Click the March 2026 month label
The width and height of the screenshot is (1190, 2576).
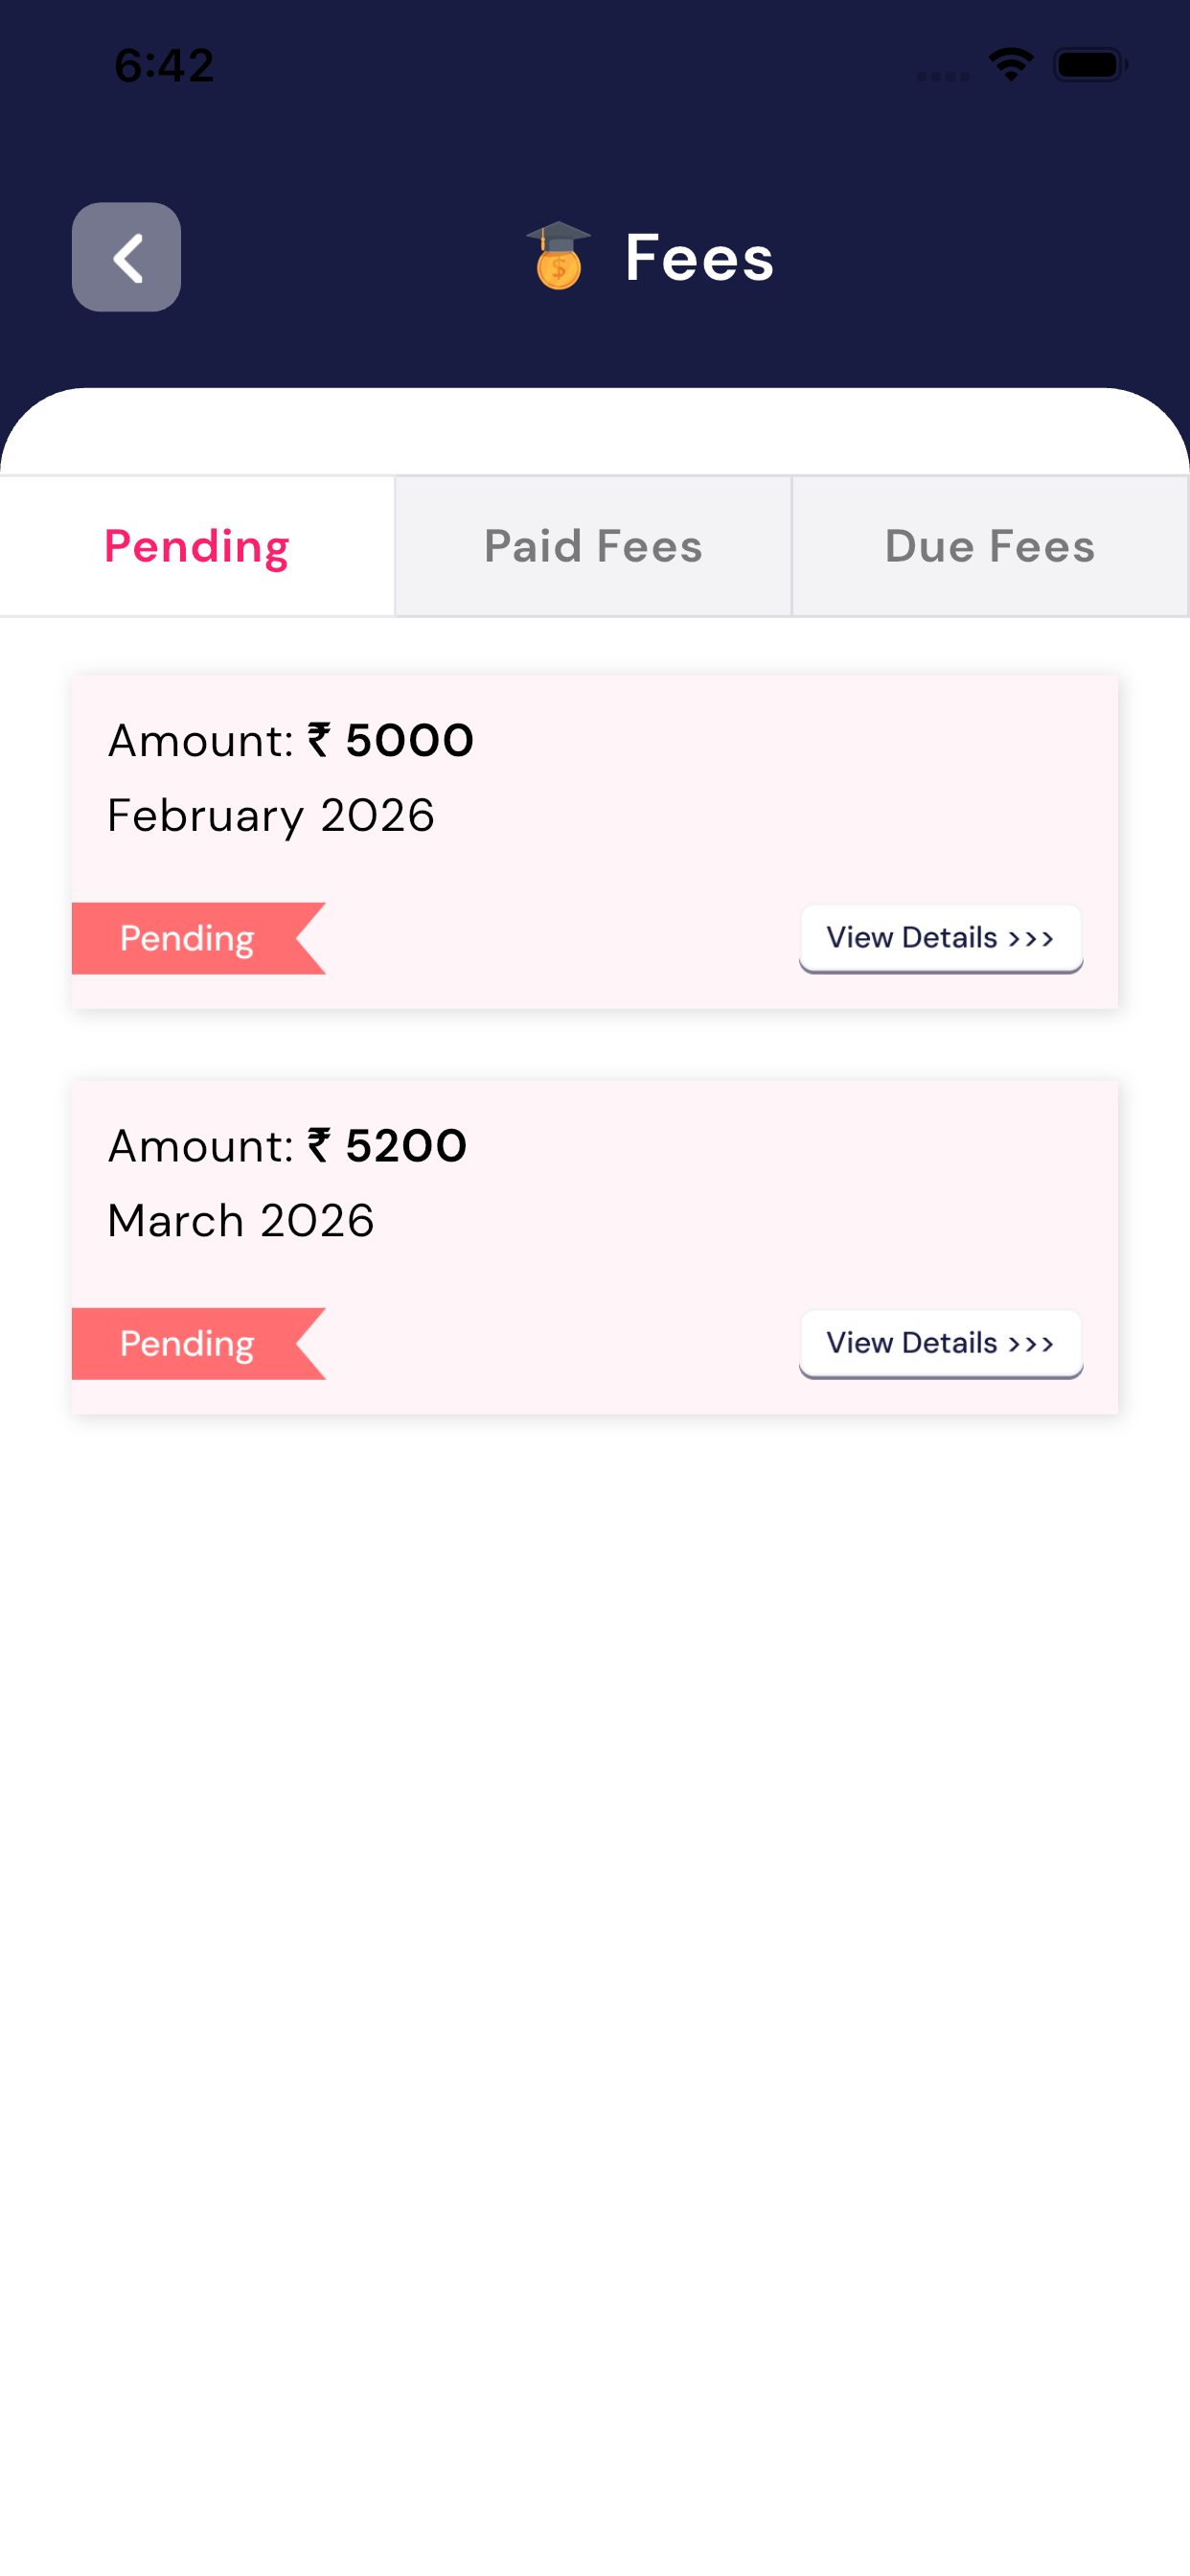click(x=241, y=1220)
